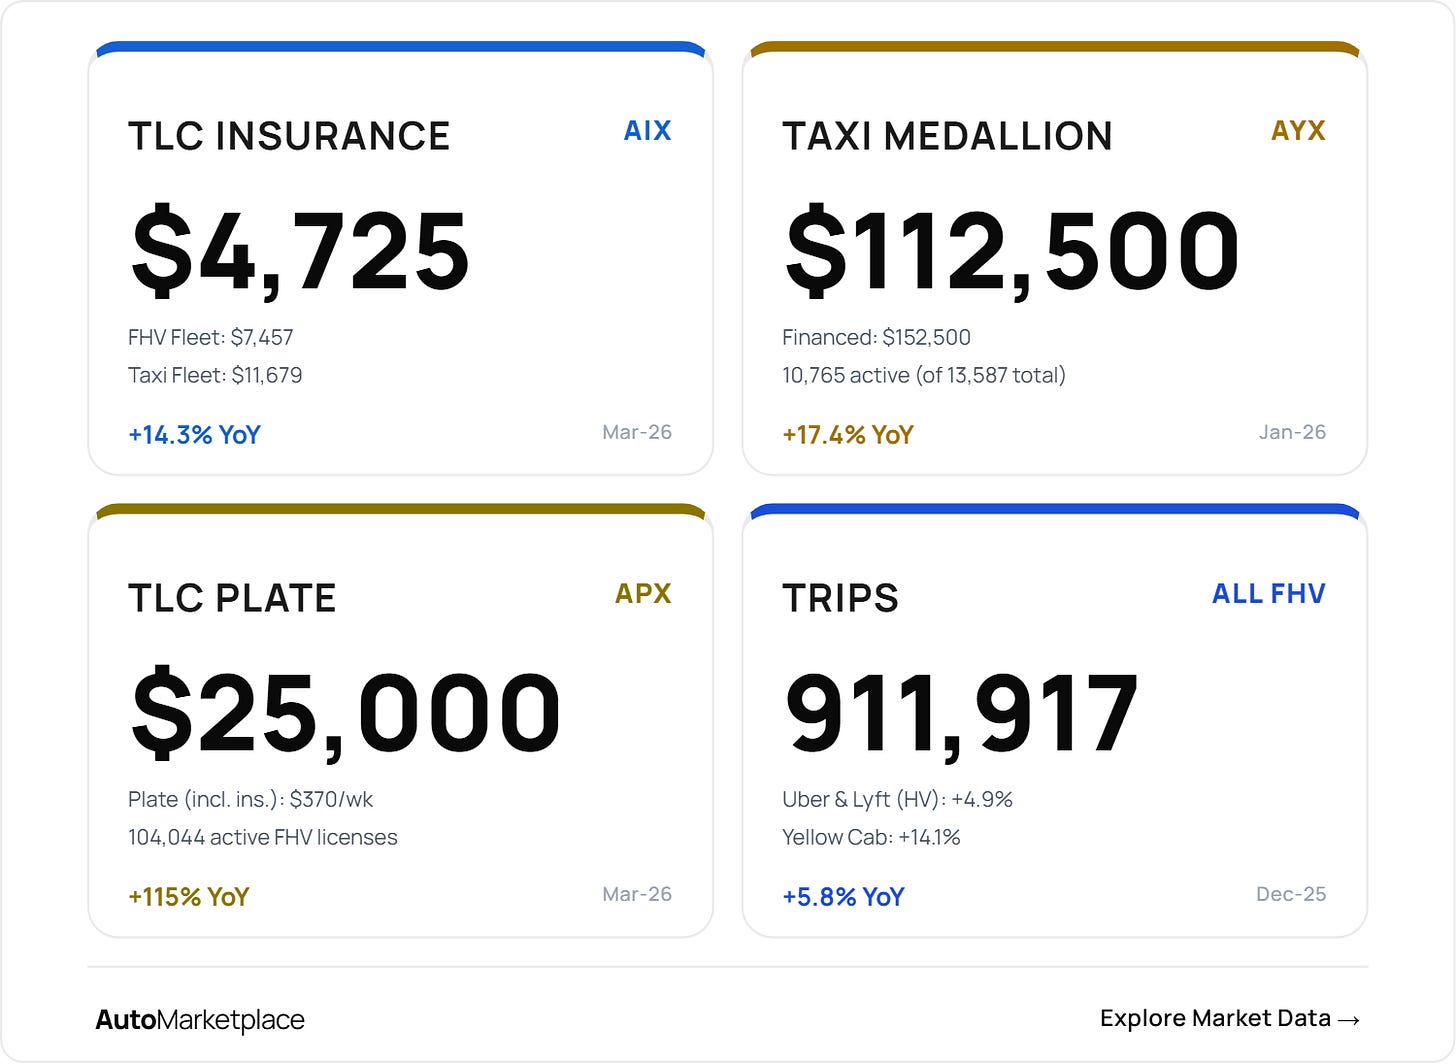This screenshot has width=1456, height=1064.
Task: Open the TLC Insurance card title
Action: pyautogui.click(x=289, y=136)
